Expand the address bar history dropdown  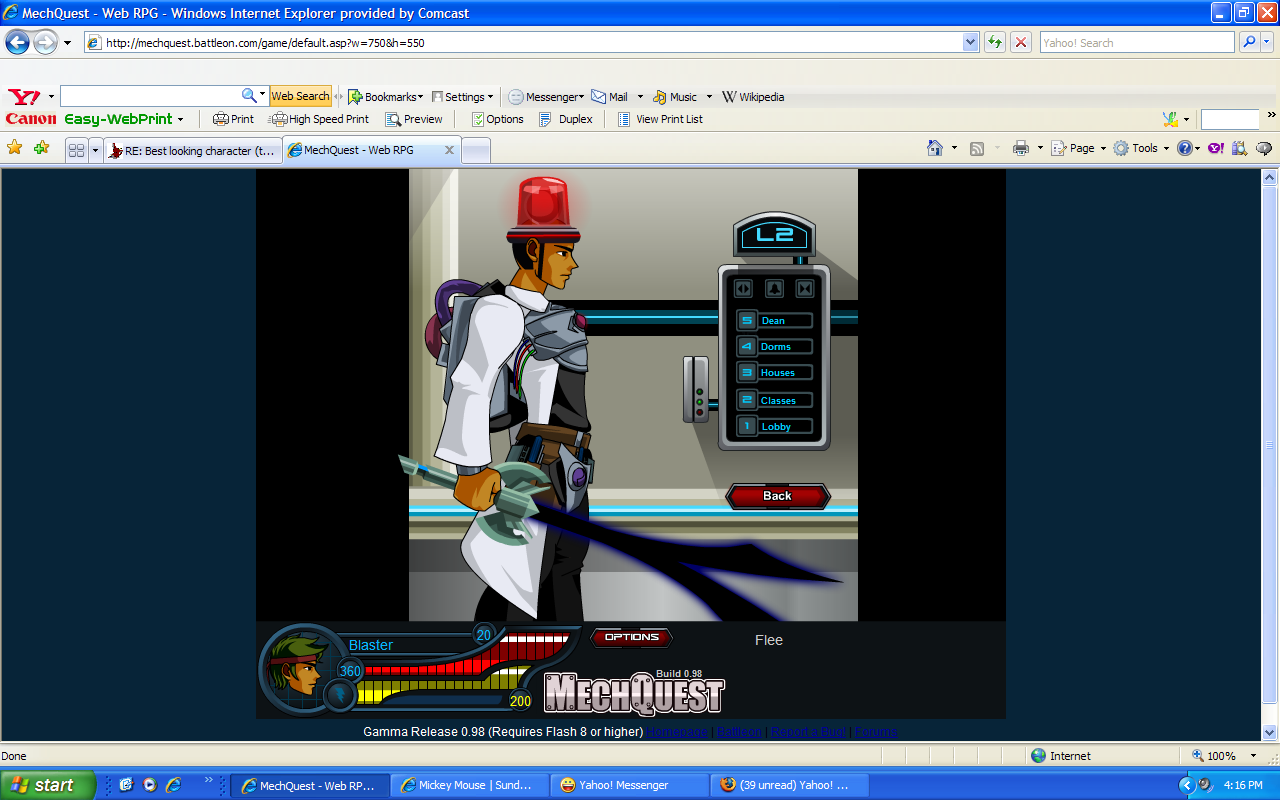pyautogui.click(x=970, y=43)
